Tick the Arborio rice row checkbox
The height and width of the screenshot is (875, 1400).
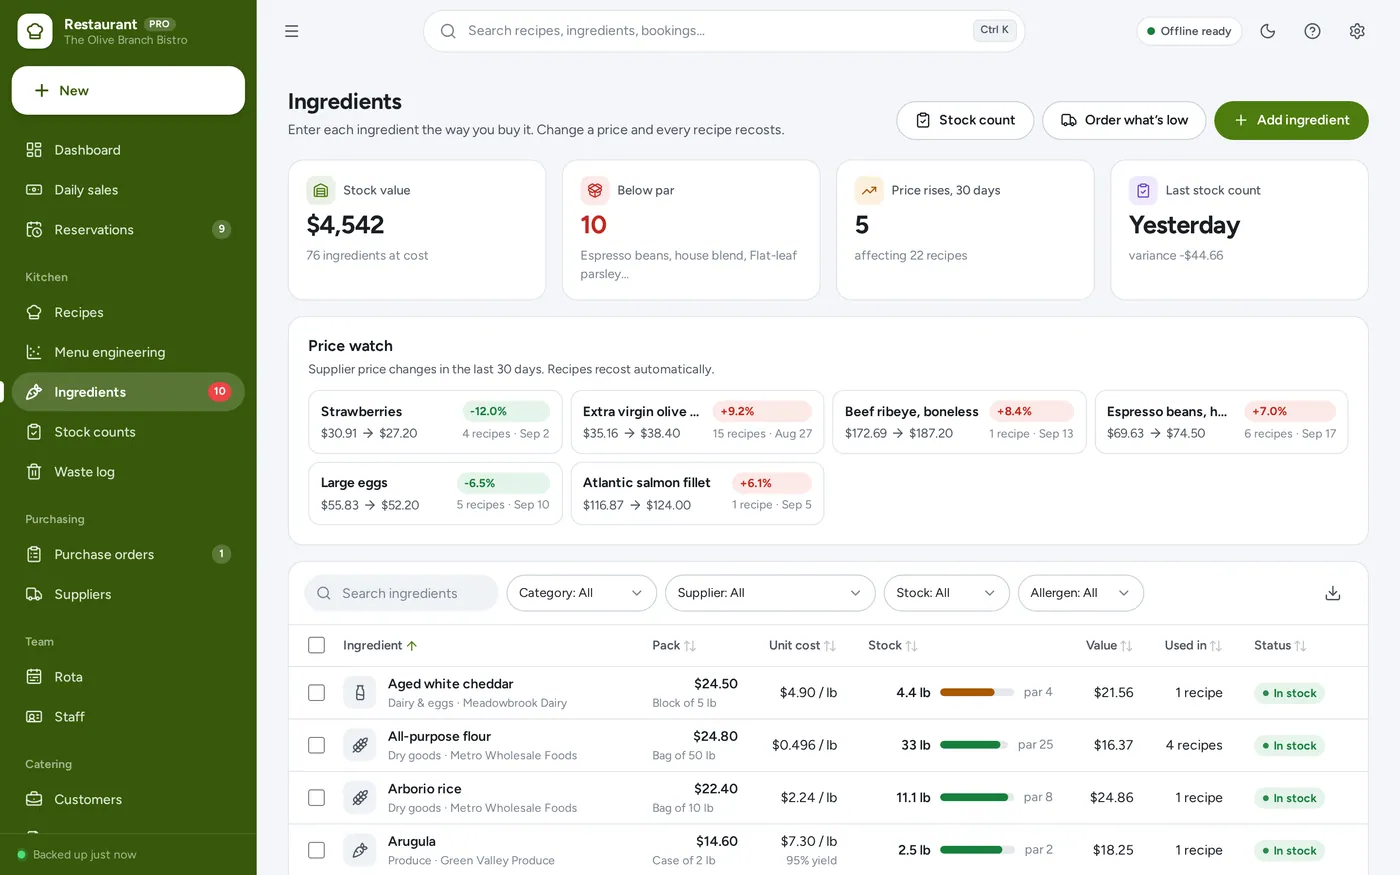(x=317, y=798)
